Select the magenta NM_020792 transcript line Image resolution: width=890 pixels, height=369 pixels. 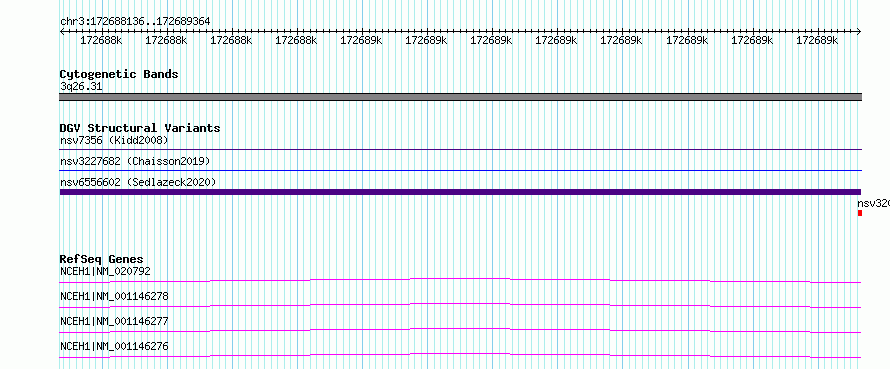(460, 280)
